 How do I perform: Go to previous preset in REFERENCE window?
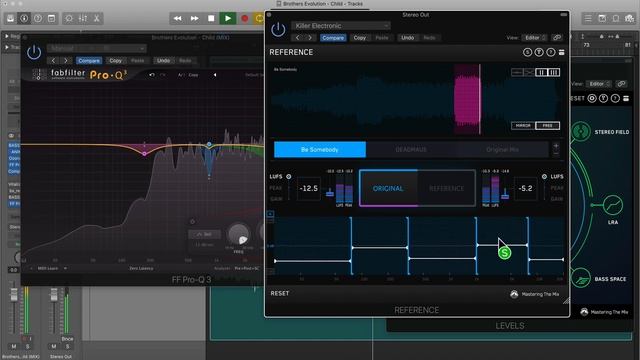(x=298, y=38)
